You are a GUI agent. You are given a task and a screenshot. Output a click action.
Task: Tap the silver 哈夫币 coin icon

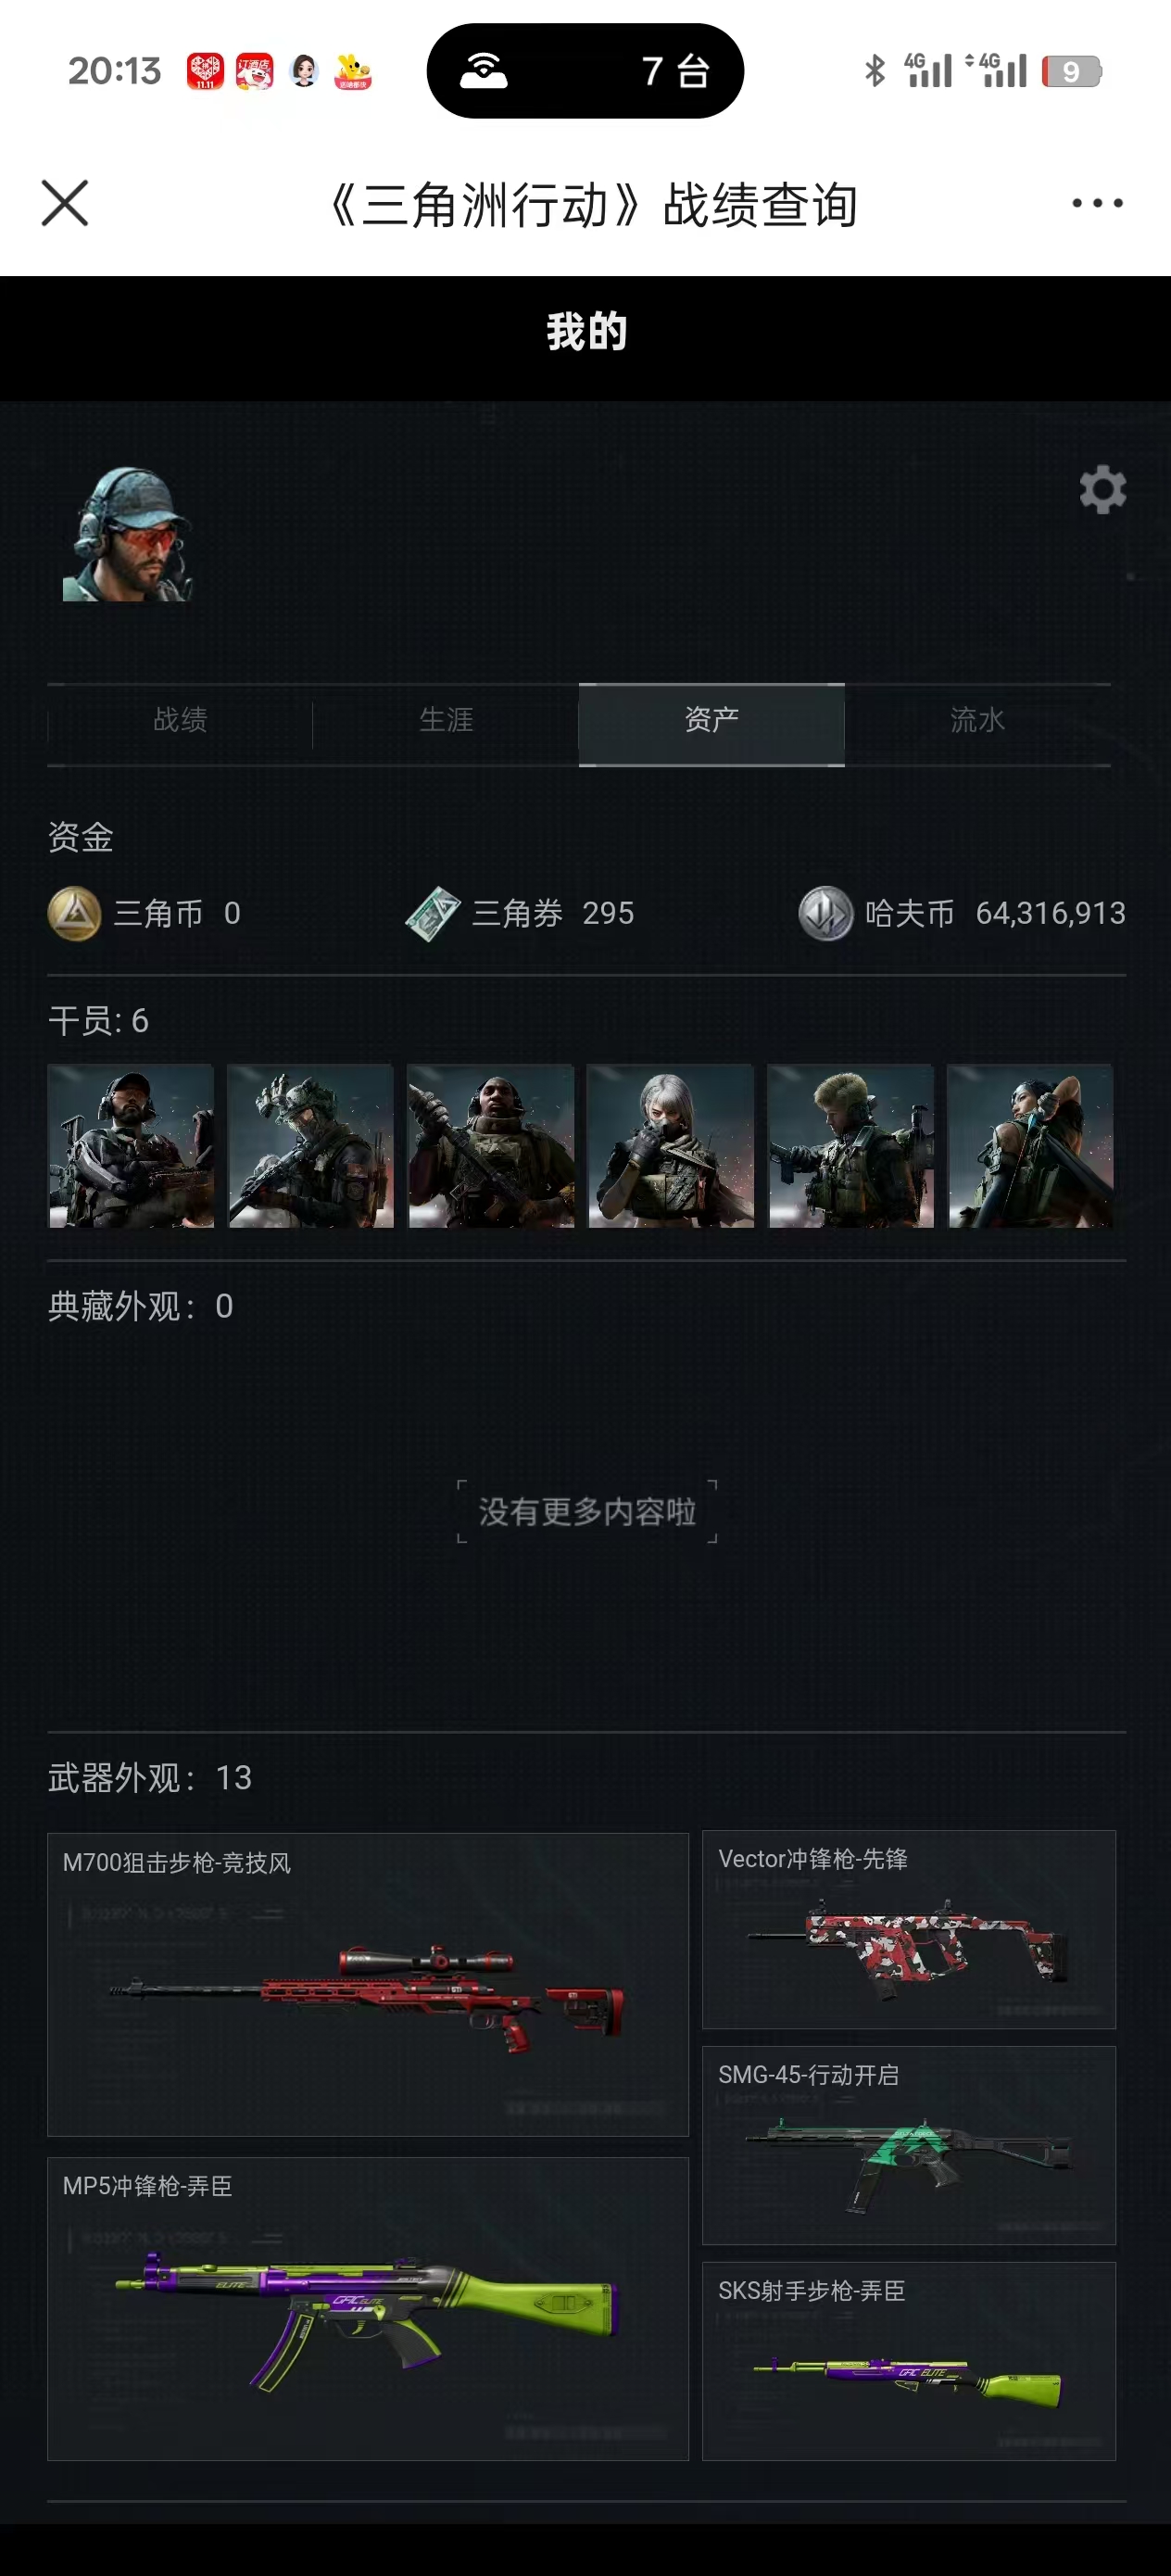(825, 913)
